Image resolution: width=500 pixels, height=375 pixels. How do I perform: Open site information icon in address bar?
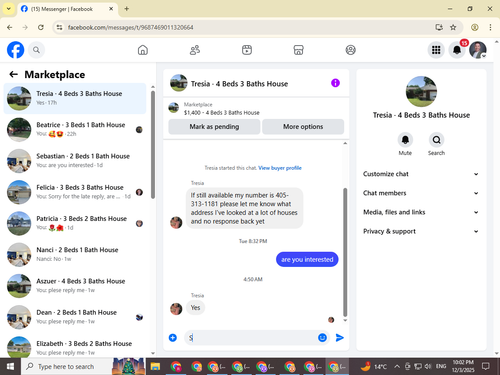[x=59, y=27]
